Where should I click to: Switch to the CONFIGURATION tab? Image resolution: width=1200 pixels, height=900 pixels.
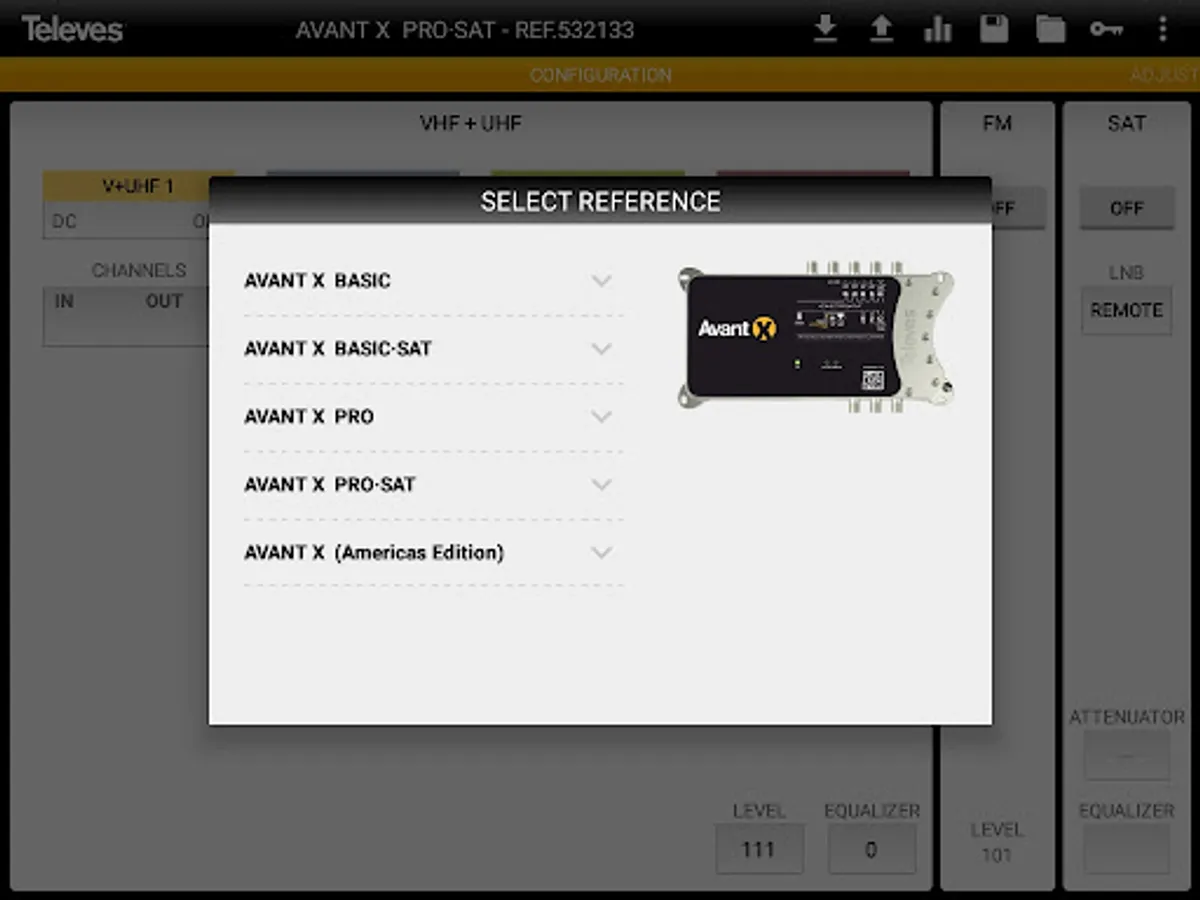pos(600,75)
